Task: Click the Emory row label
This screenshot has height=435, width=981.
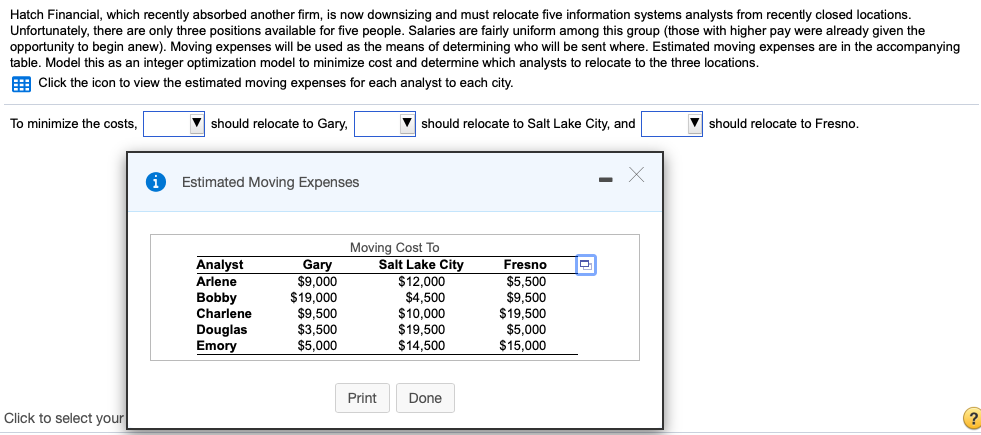Action: point(216,346)
